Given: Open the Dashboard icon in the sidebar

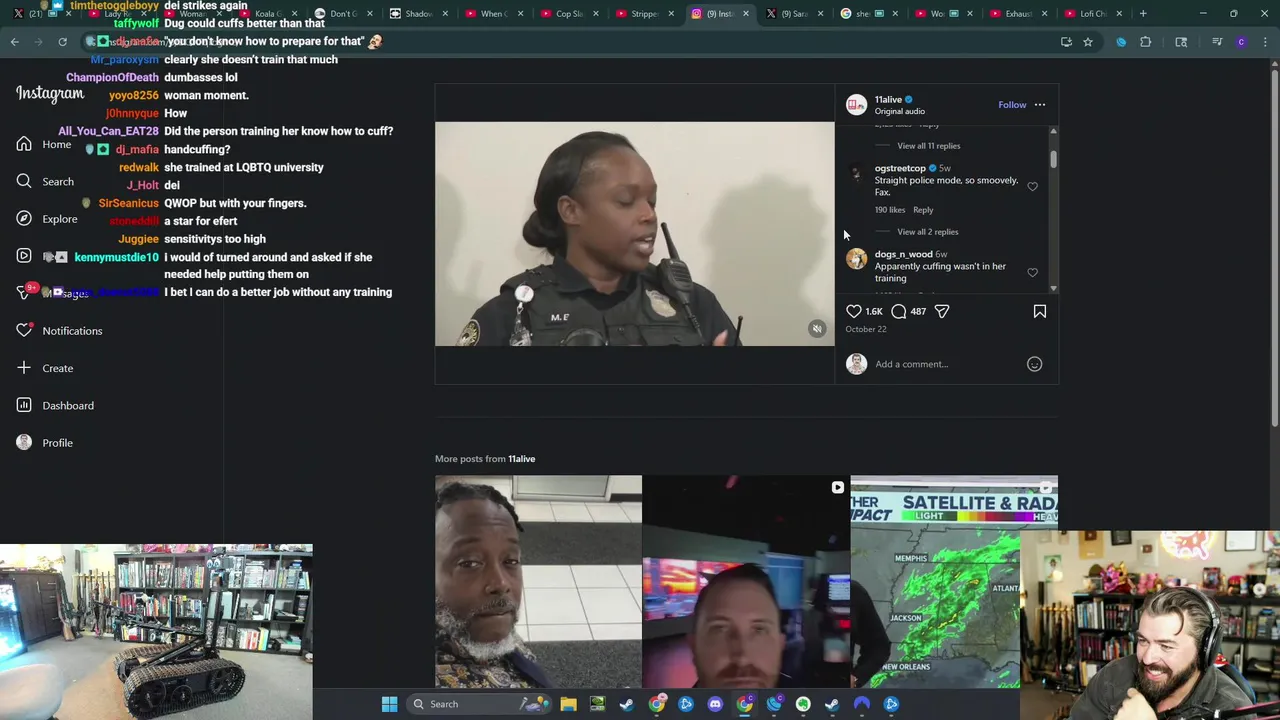Looking at the screenshot, I should click(24, 405).
